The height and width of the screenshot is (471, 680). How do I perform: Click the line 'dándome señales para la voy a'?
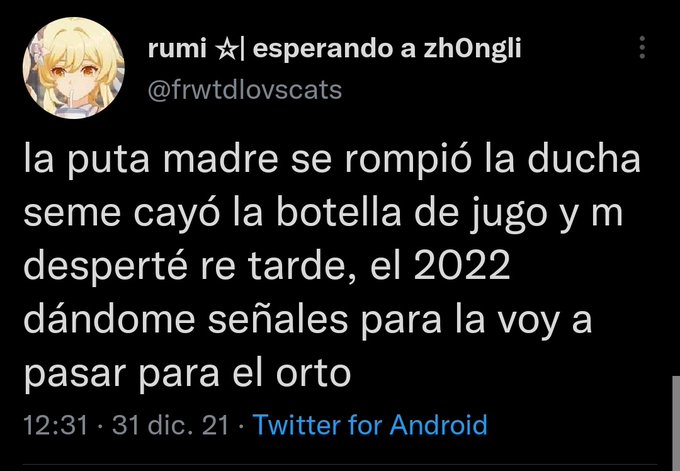pos(308,321)
